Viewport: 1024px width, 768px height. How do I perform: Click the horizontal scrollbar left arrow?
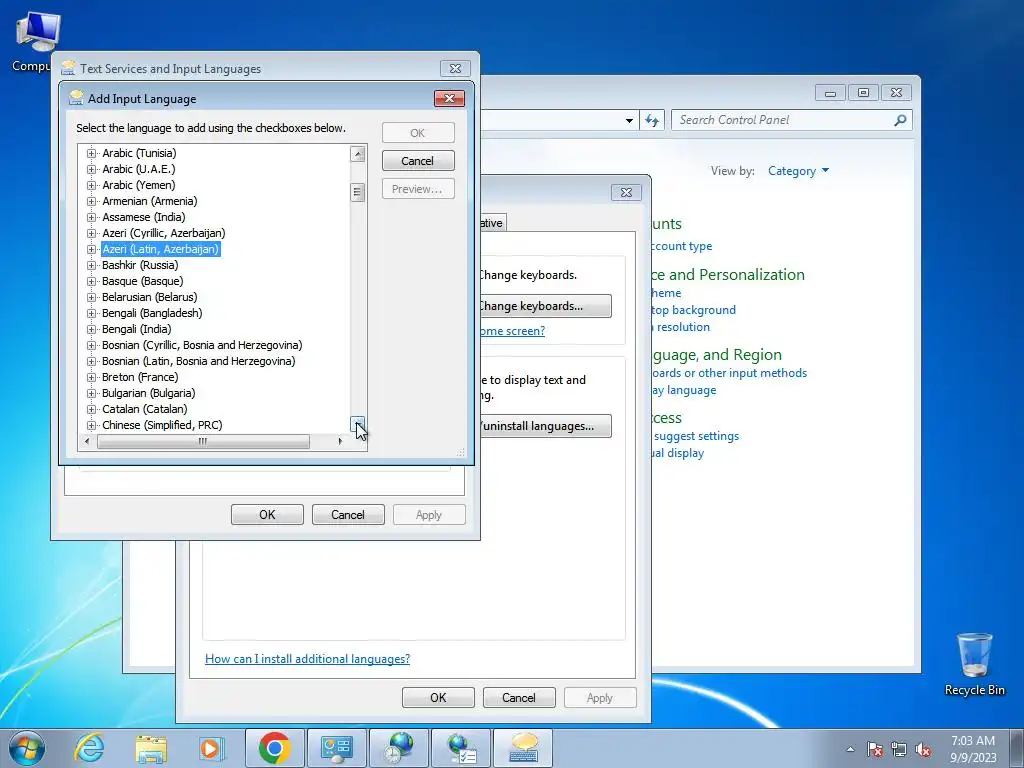[x=88, y=441]
